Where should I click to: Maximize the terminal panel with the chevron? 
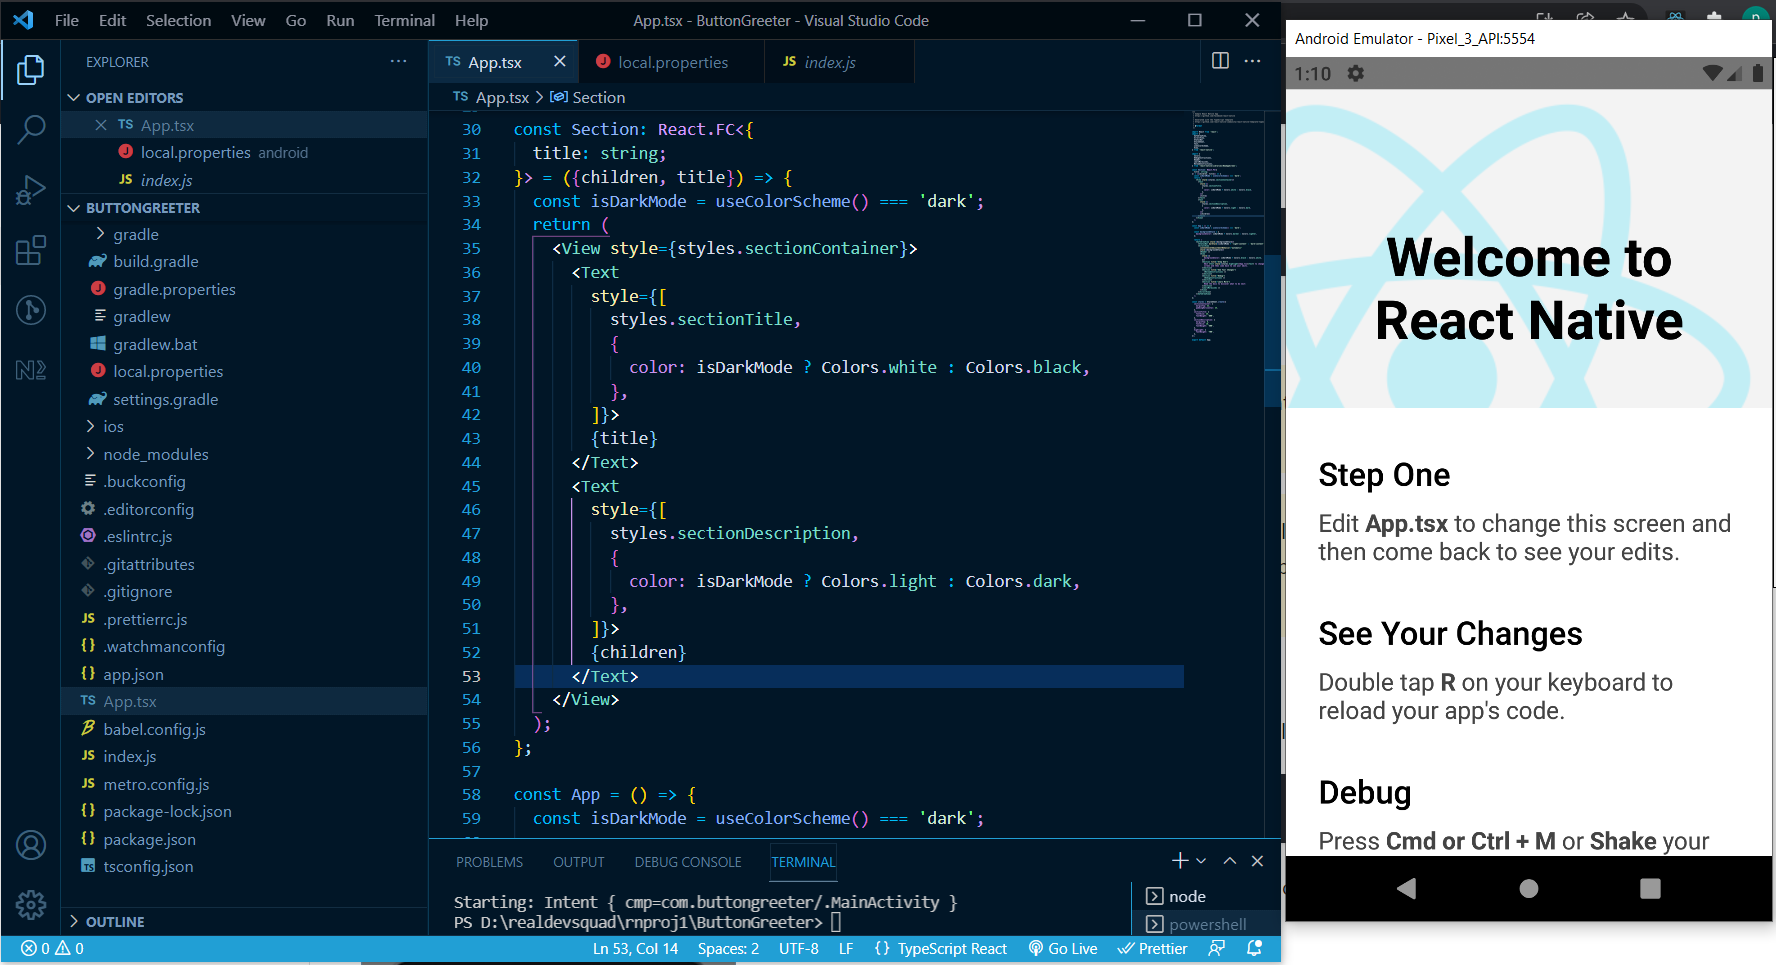pos(1230,861)
